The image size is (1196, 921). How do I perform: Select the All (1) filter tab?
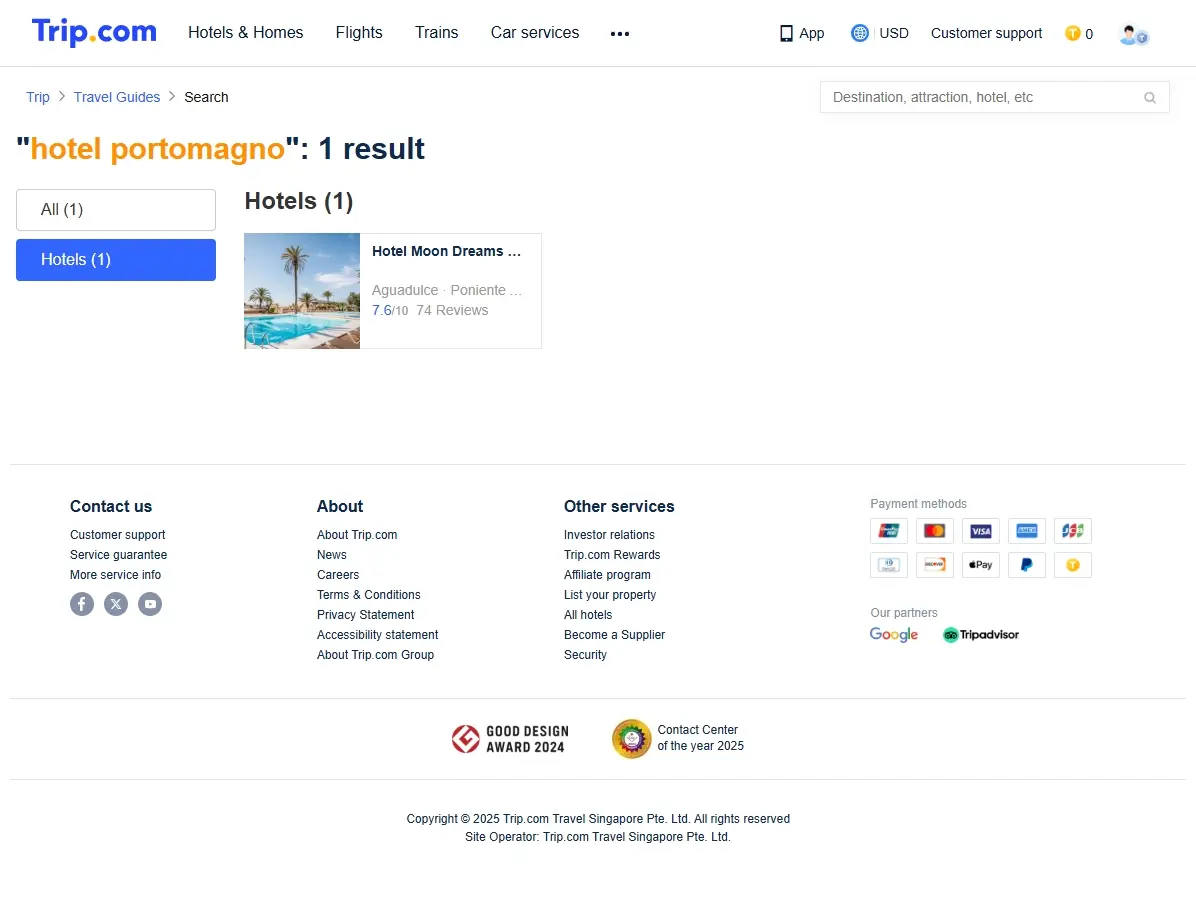[x=116, y=210]
